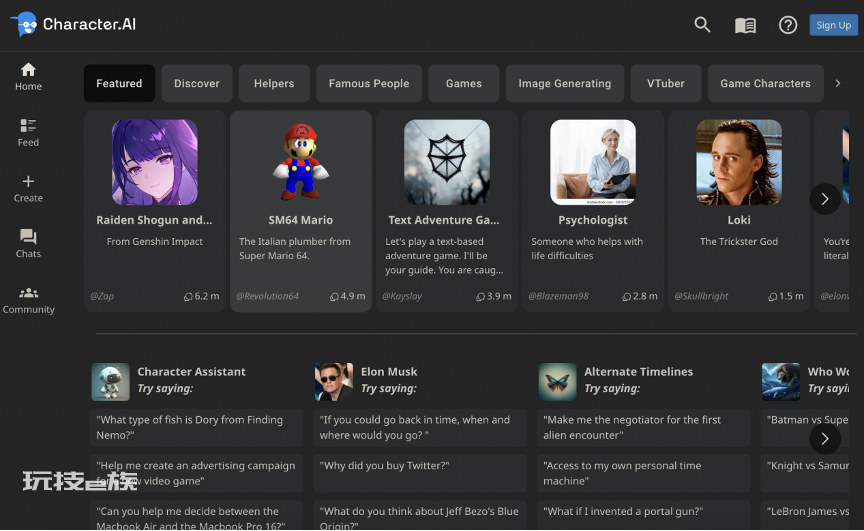Select the Featured tab
The width and height of the screenshot is (864, 531).
(119, 83)
